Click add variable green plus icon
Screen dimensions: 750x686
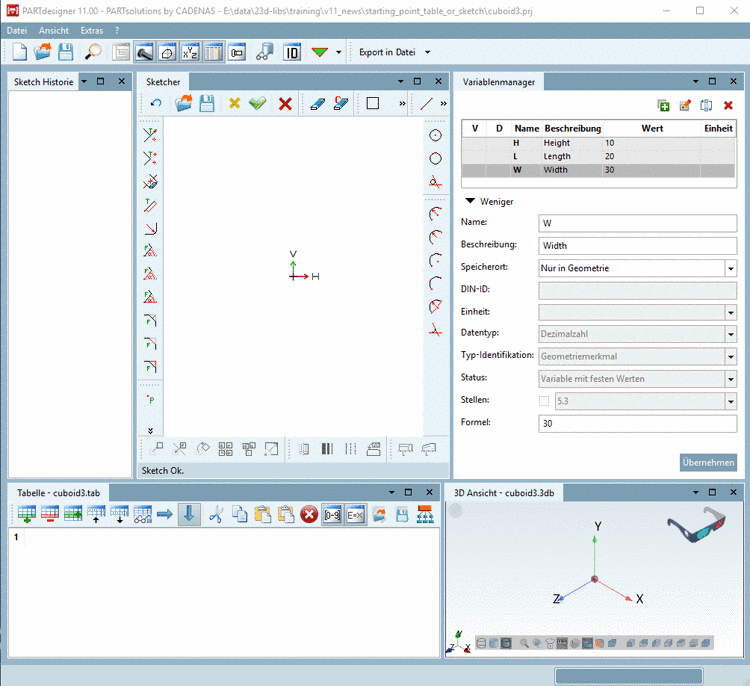point(663,105)
